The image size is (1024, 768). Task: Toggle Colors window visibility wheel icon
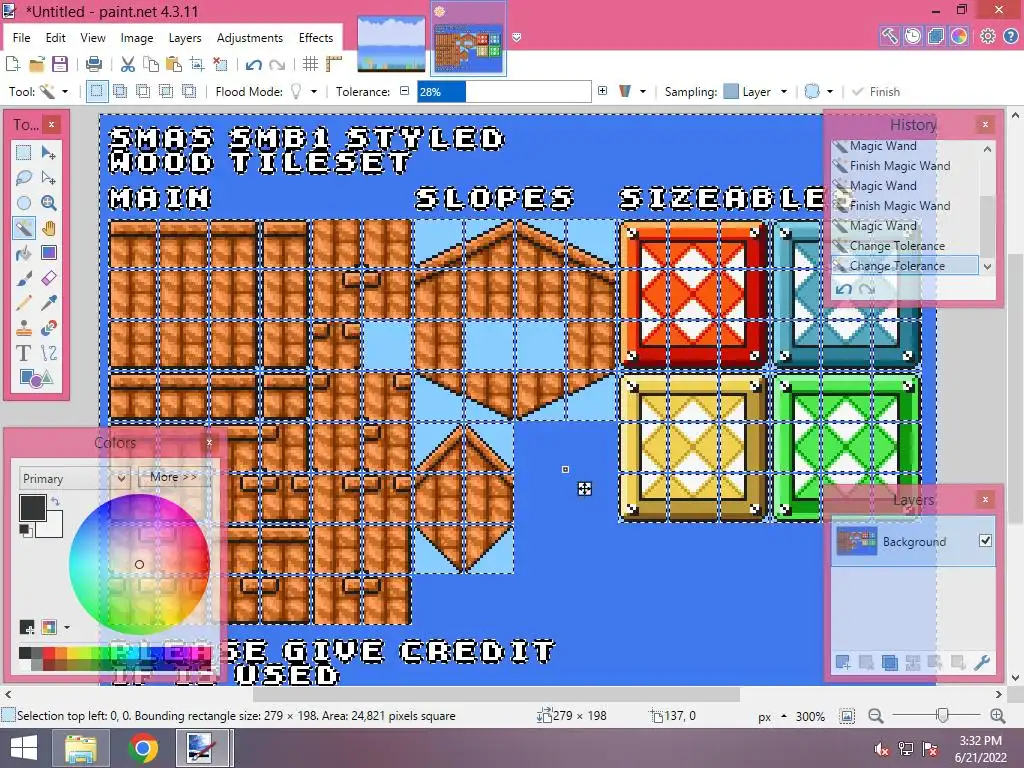[x=959, y=36]
